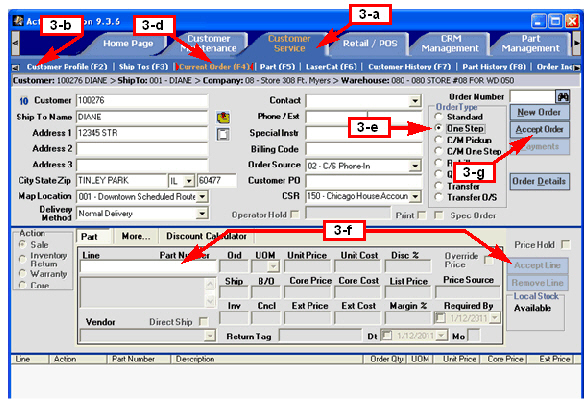Switch to the Home Page tab
The height and width of the screenshot is (399, 588).
click(128, 44)
